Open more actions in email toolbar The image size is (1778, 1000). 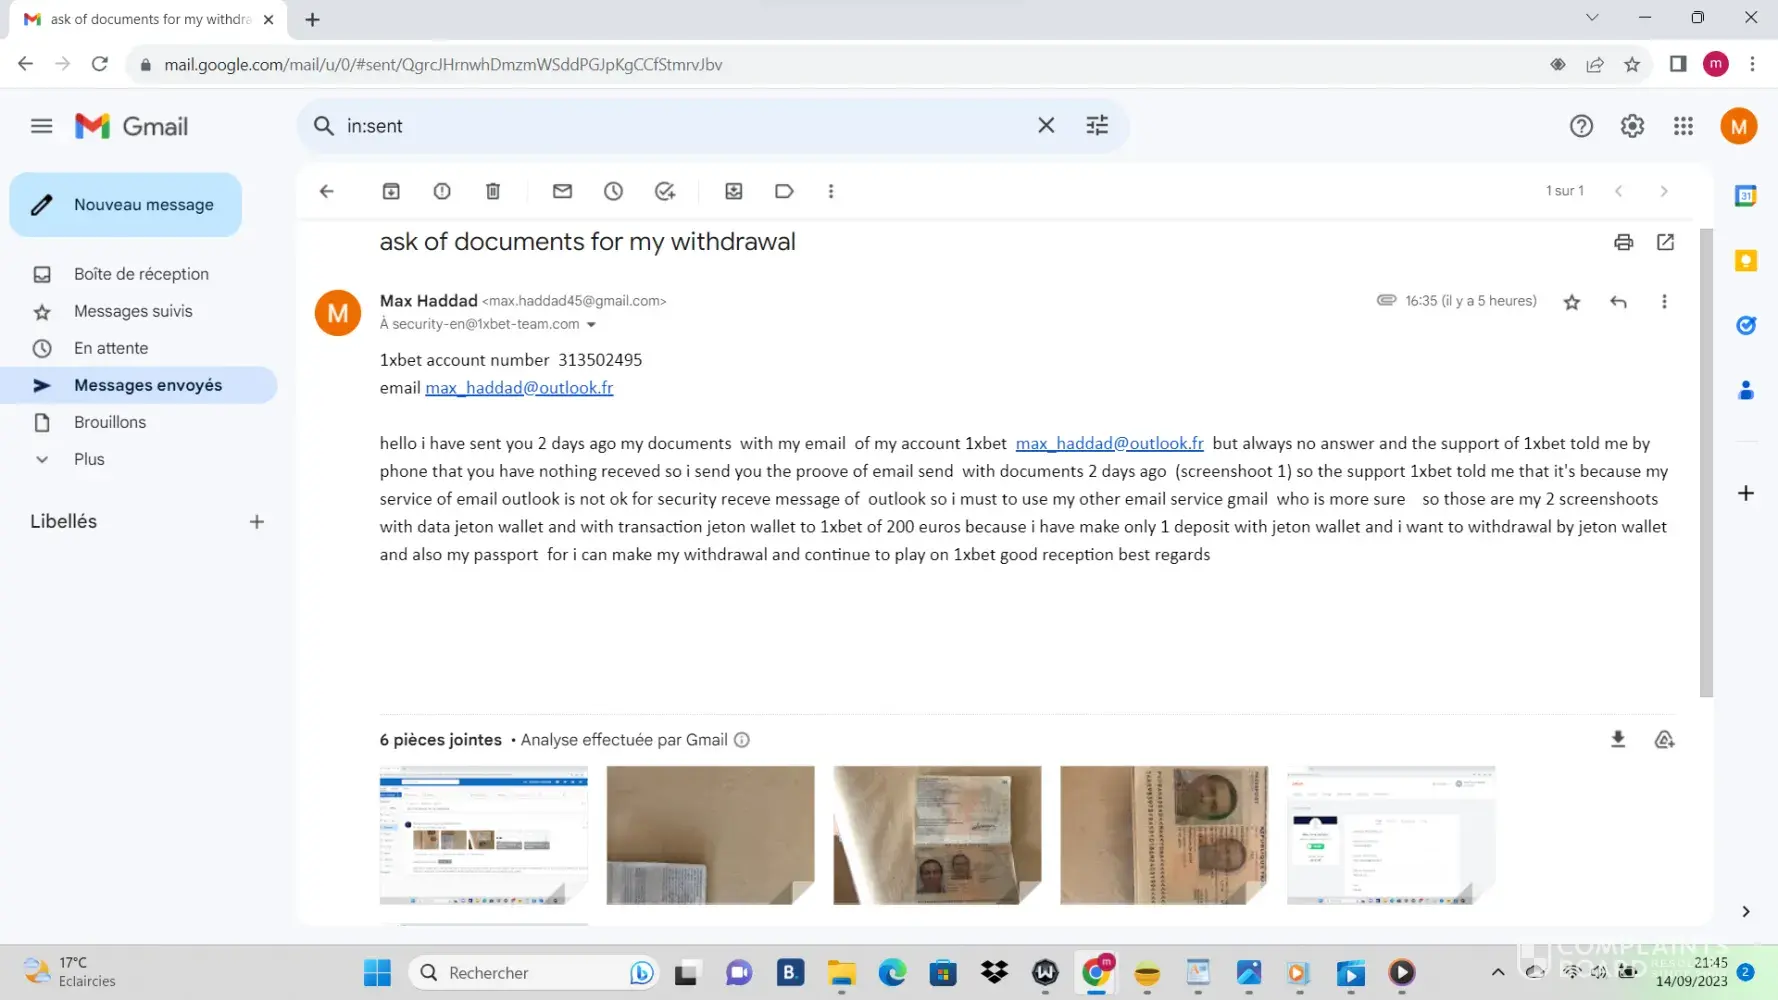click(x=831, y=191)
